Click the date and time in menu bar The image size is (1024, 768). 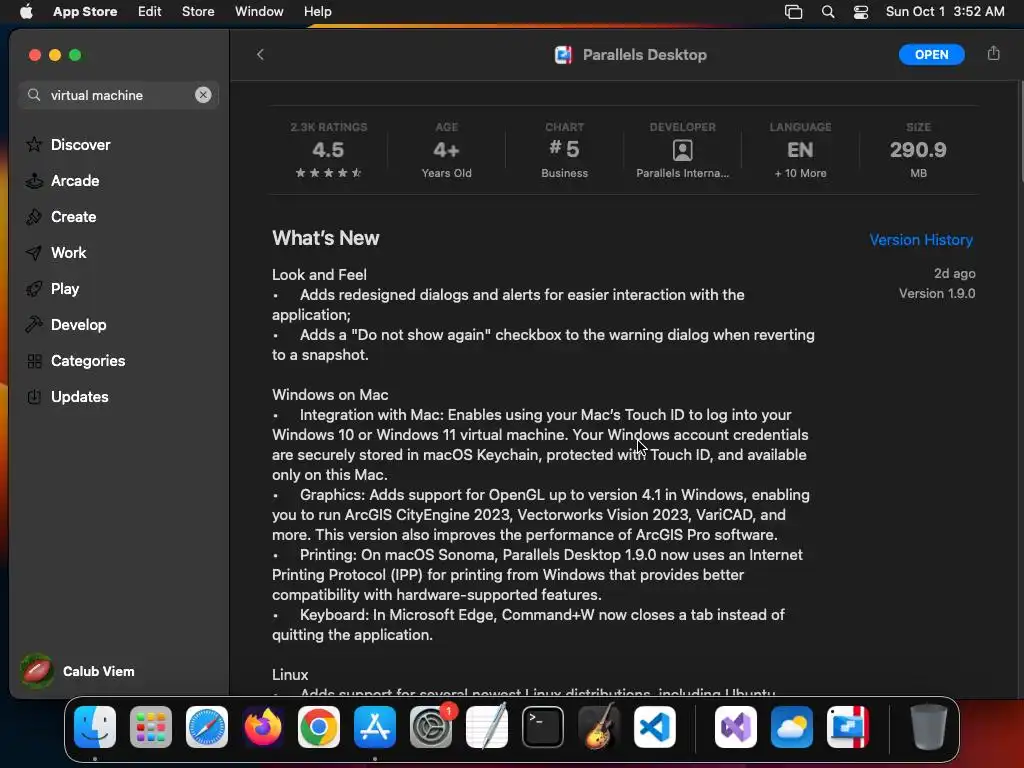tap(945, 11)
